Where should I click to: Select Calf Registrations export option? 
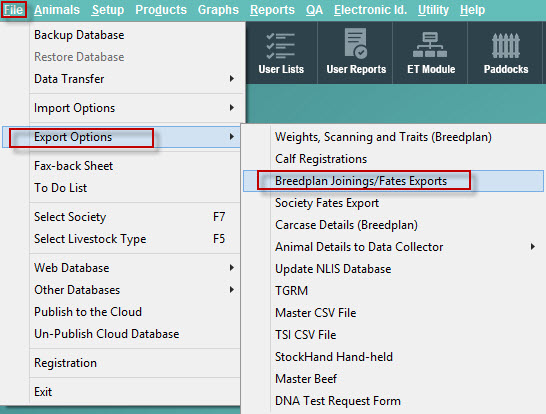tap(321, 159)
